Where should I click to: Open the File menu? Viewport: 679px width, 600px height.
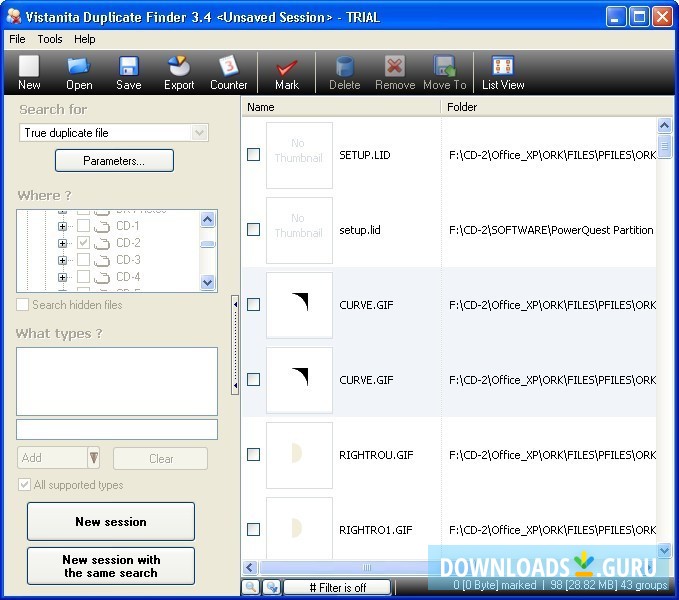[x=17, y=39]
